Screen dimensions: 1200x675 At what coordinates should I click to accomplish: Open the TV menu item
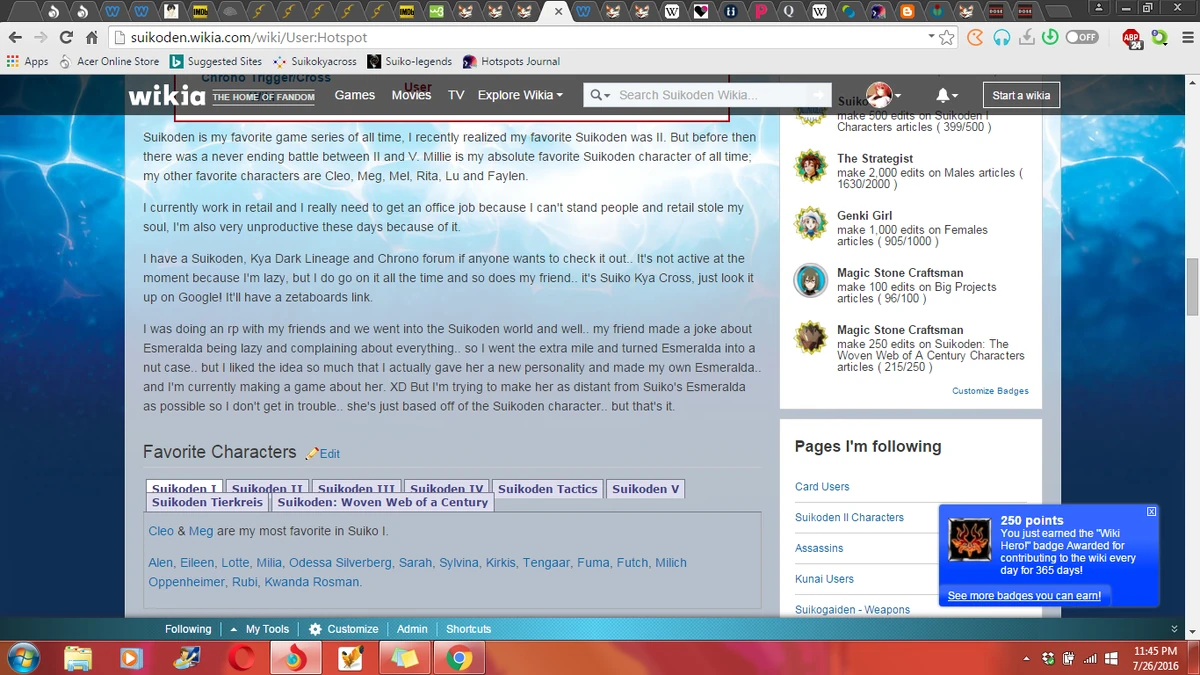[456, 95]
